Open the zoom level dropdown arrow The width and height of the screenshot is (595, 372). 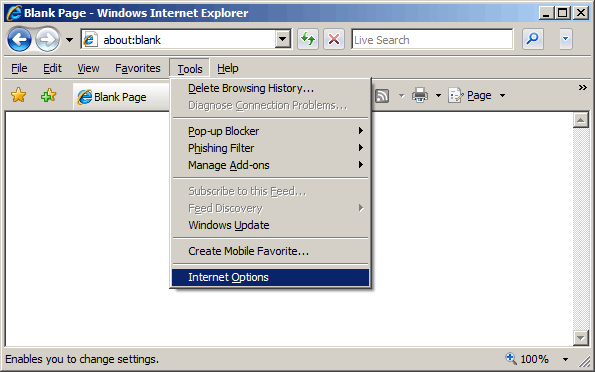(565, 359)
